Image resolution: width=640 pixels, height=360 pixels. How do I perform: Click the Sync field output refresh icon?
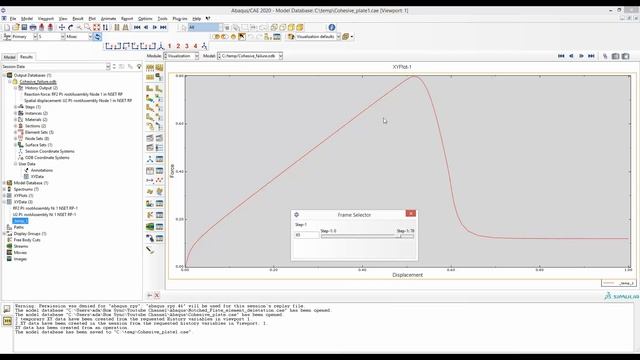tap(97, 37)
